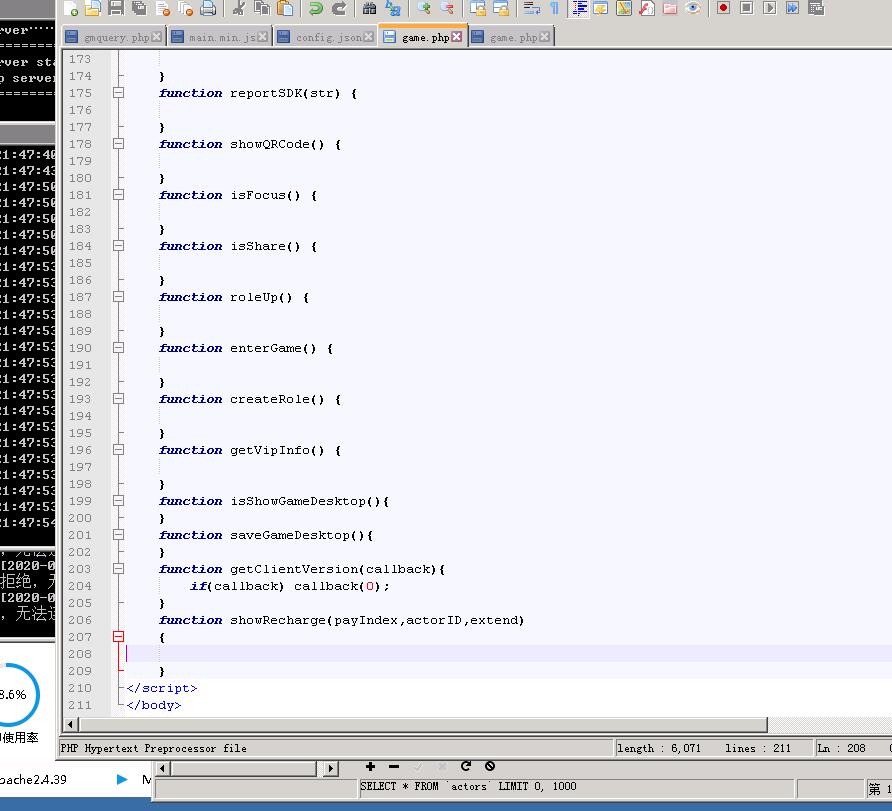Collapse the reportSDK function fold

point(118,93)
